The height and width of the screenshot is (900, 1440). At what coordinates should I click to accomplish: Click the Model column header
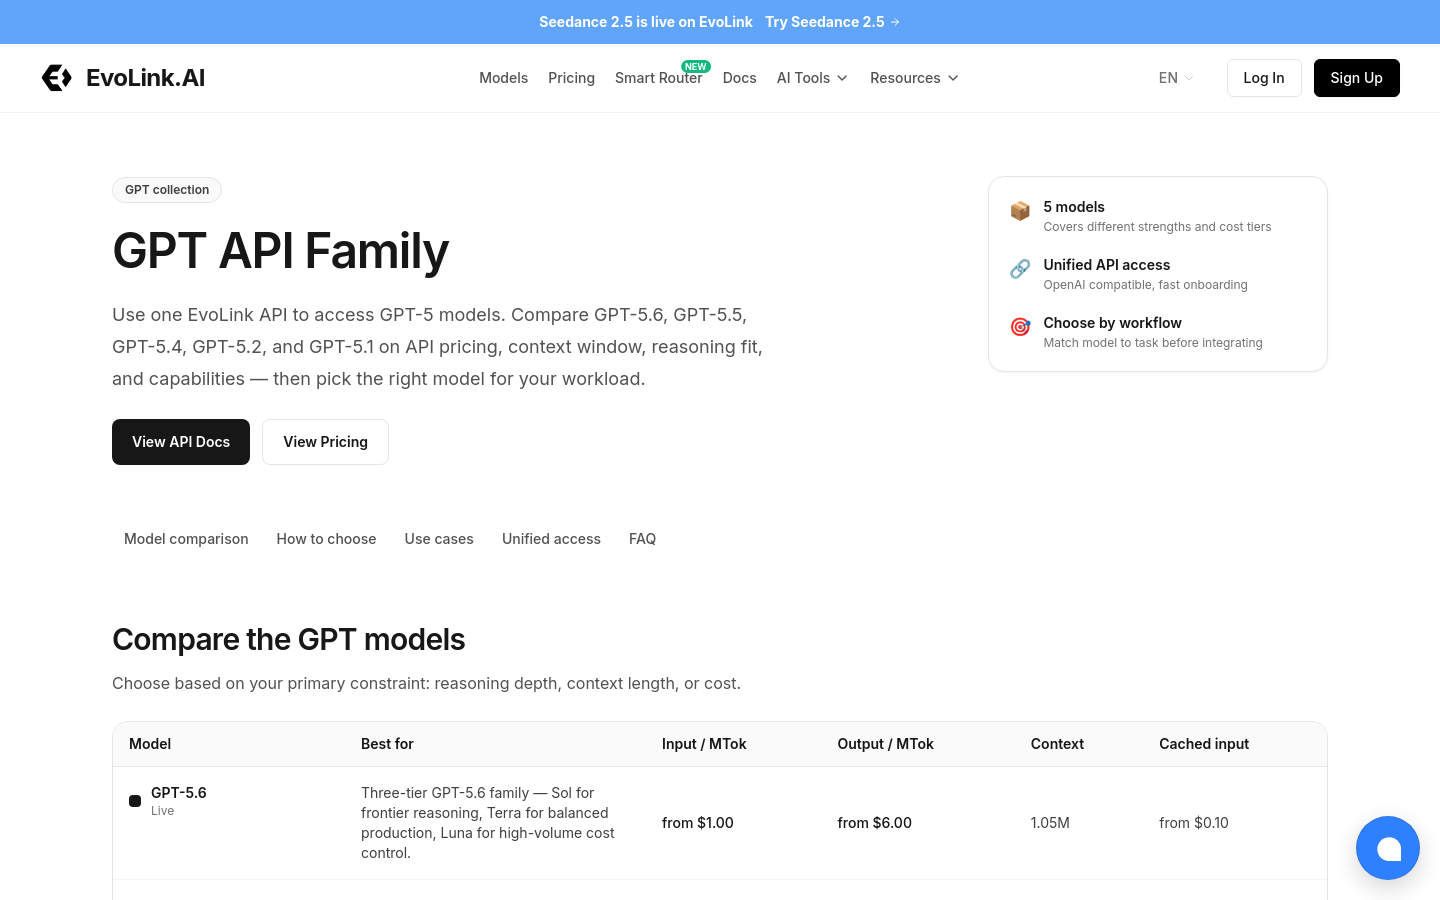pos(150,744)
